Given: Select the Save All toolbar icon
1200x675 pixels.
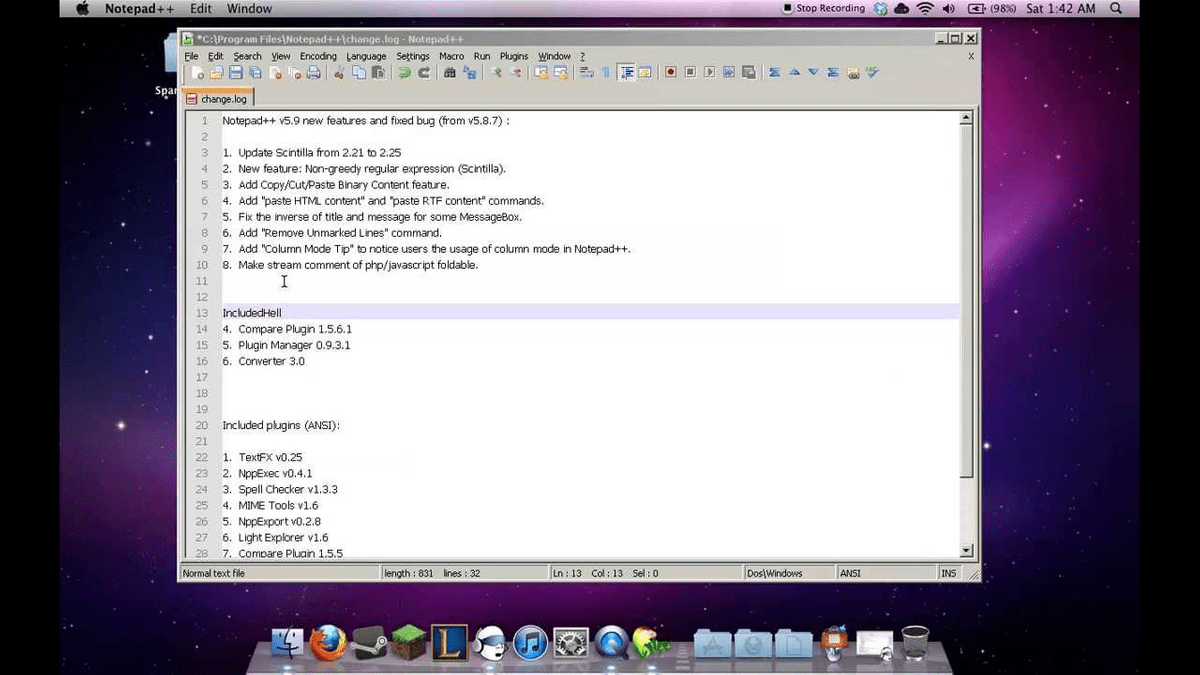Looking at the screenshot, I should (255, 72).
